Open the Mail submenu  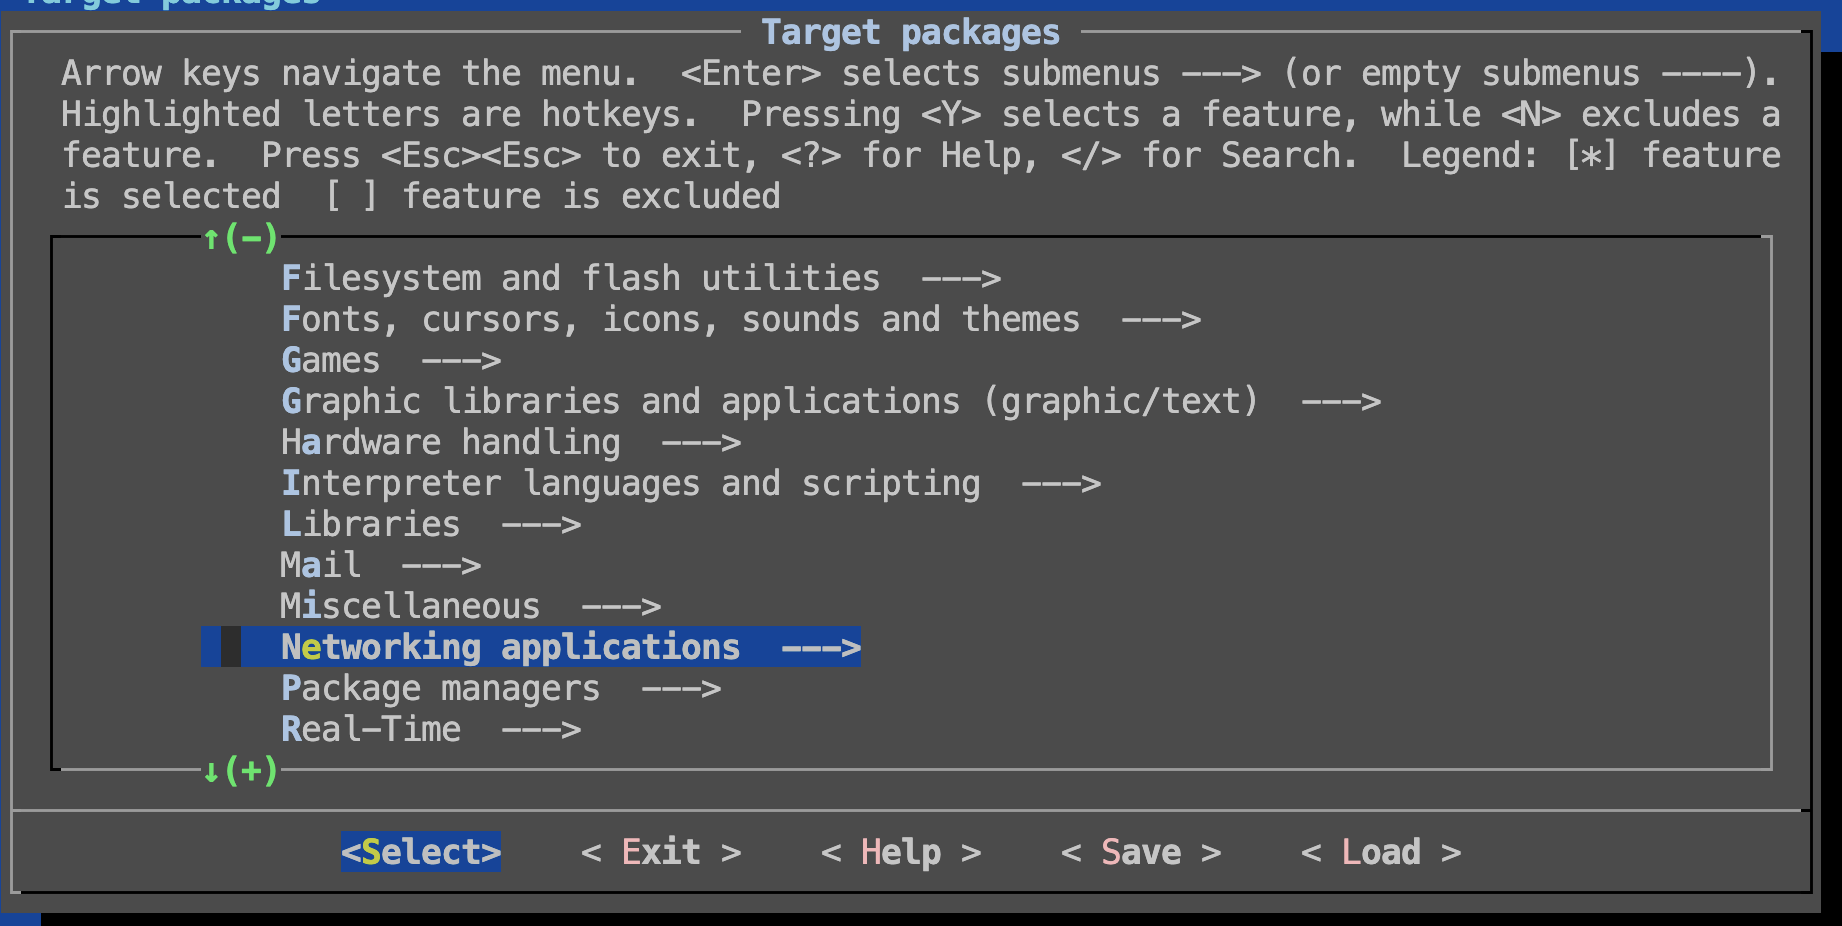tap(320, 565)
